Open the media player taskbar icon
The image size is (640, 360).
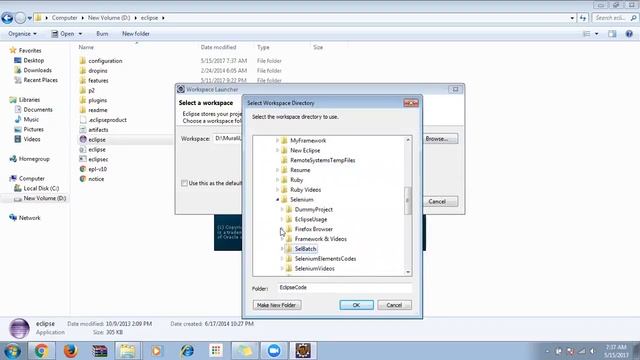pyautogui.click(x=156, y=351)
